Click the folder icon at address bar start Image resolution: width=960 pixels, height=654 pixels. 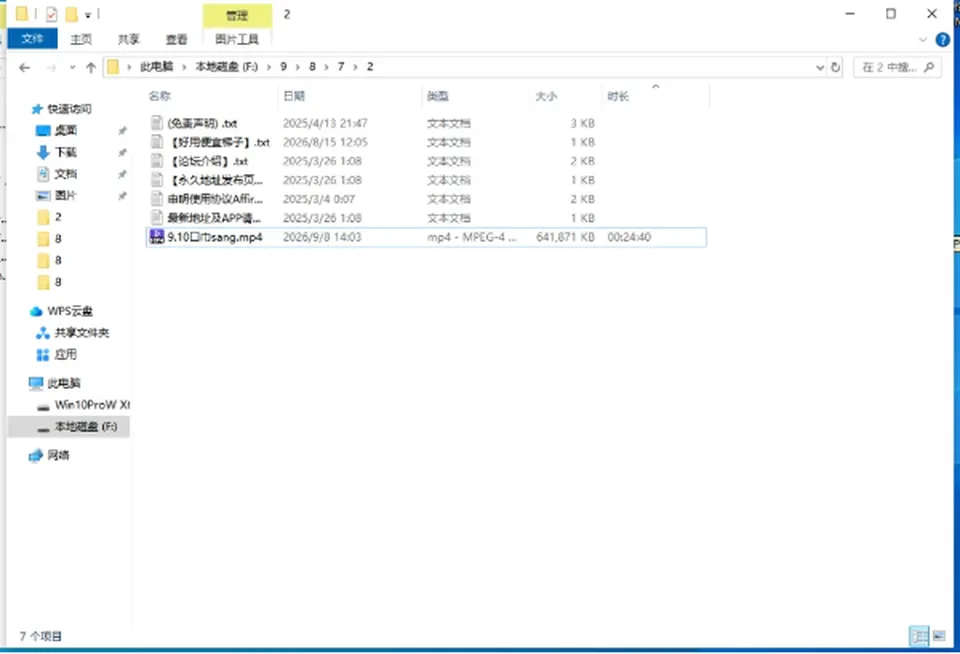113,67
